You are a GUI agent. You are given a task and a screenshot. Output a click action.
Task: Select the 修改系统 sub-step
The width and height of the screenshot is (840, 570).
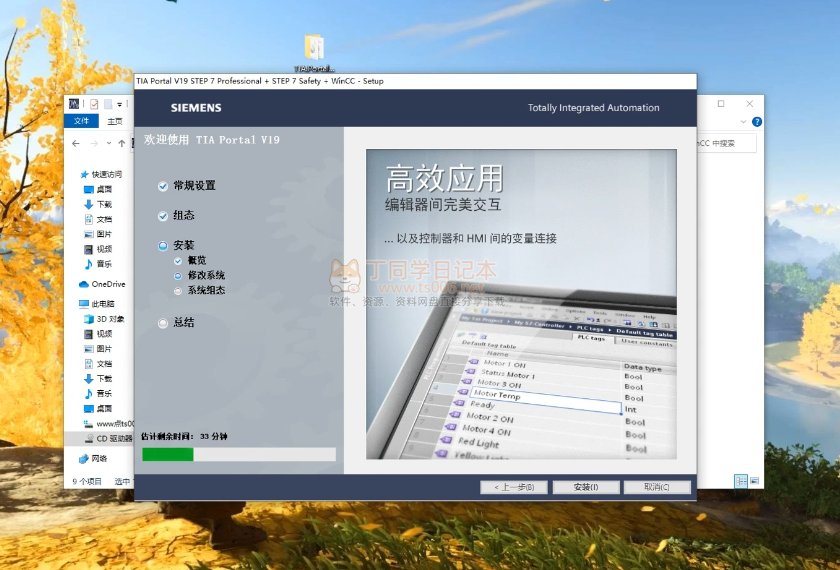click(x=199, y=275)
